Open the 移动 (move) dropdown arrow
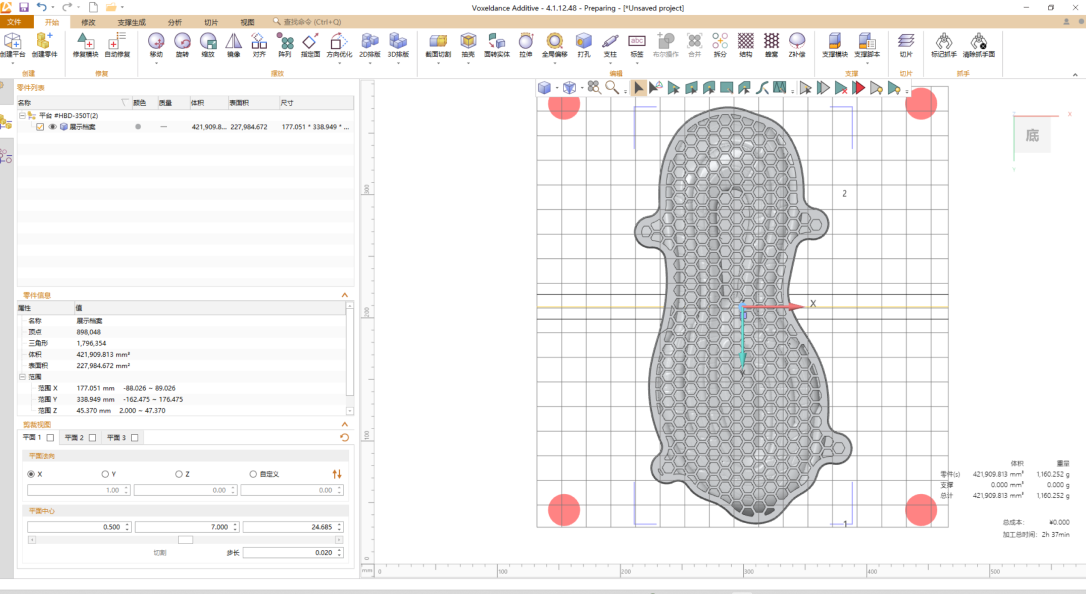Viewport: 1086px width, 594px height. tap(156, 63)
